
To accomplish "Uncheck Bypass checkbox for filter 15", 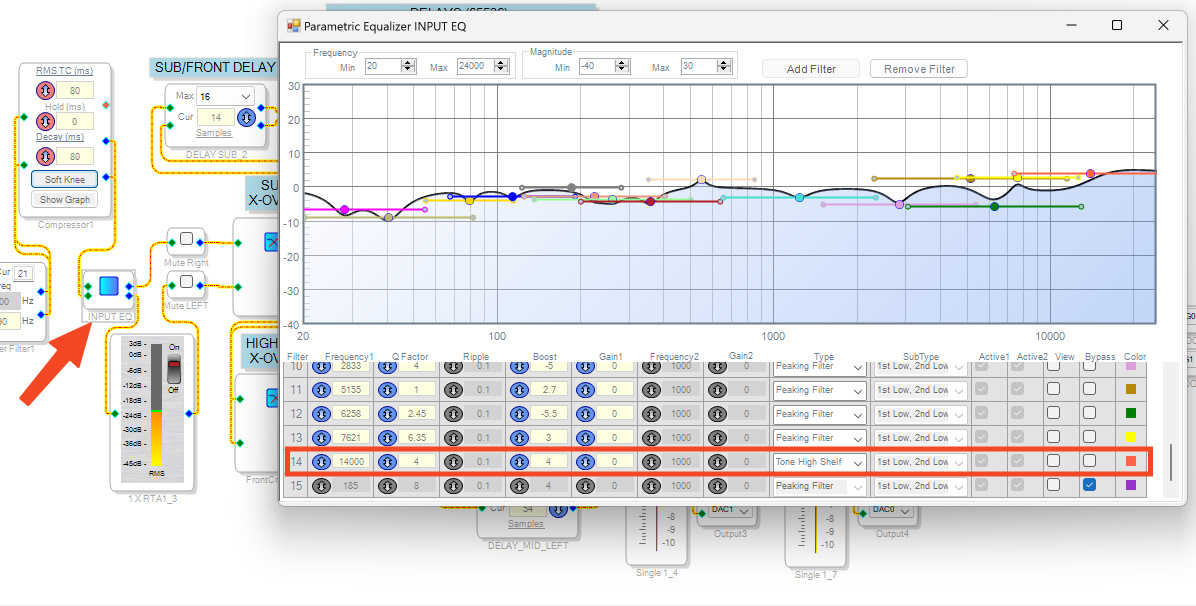I will click(x=1090, y=485).
